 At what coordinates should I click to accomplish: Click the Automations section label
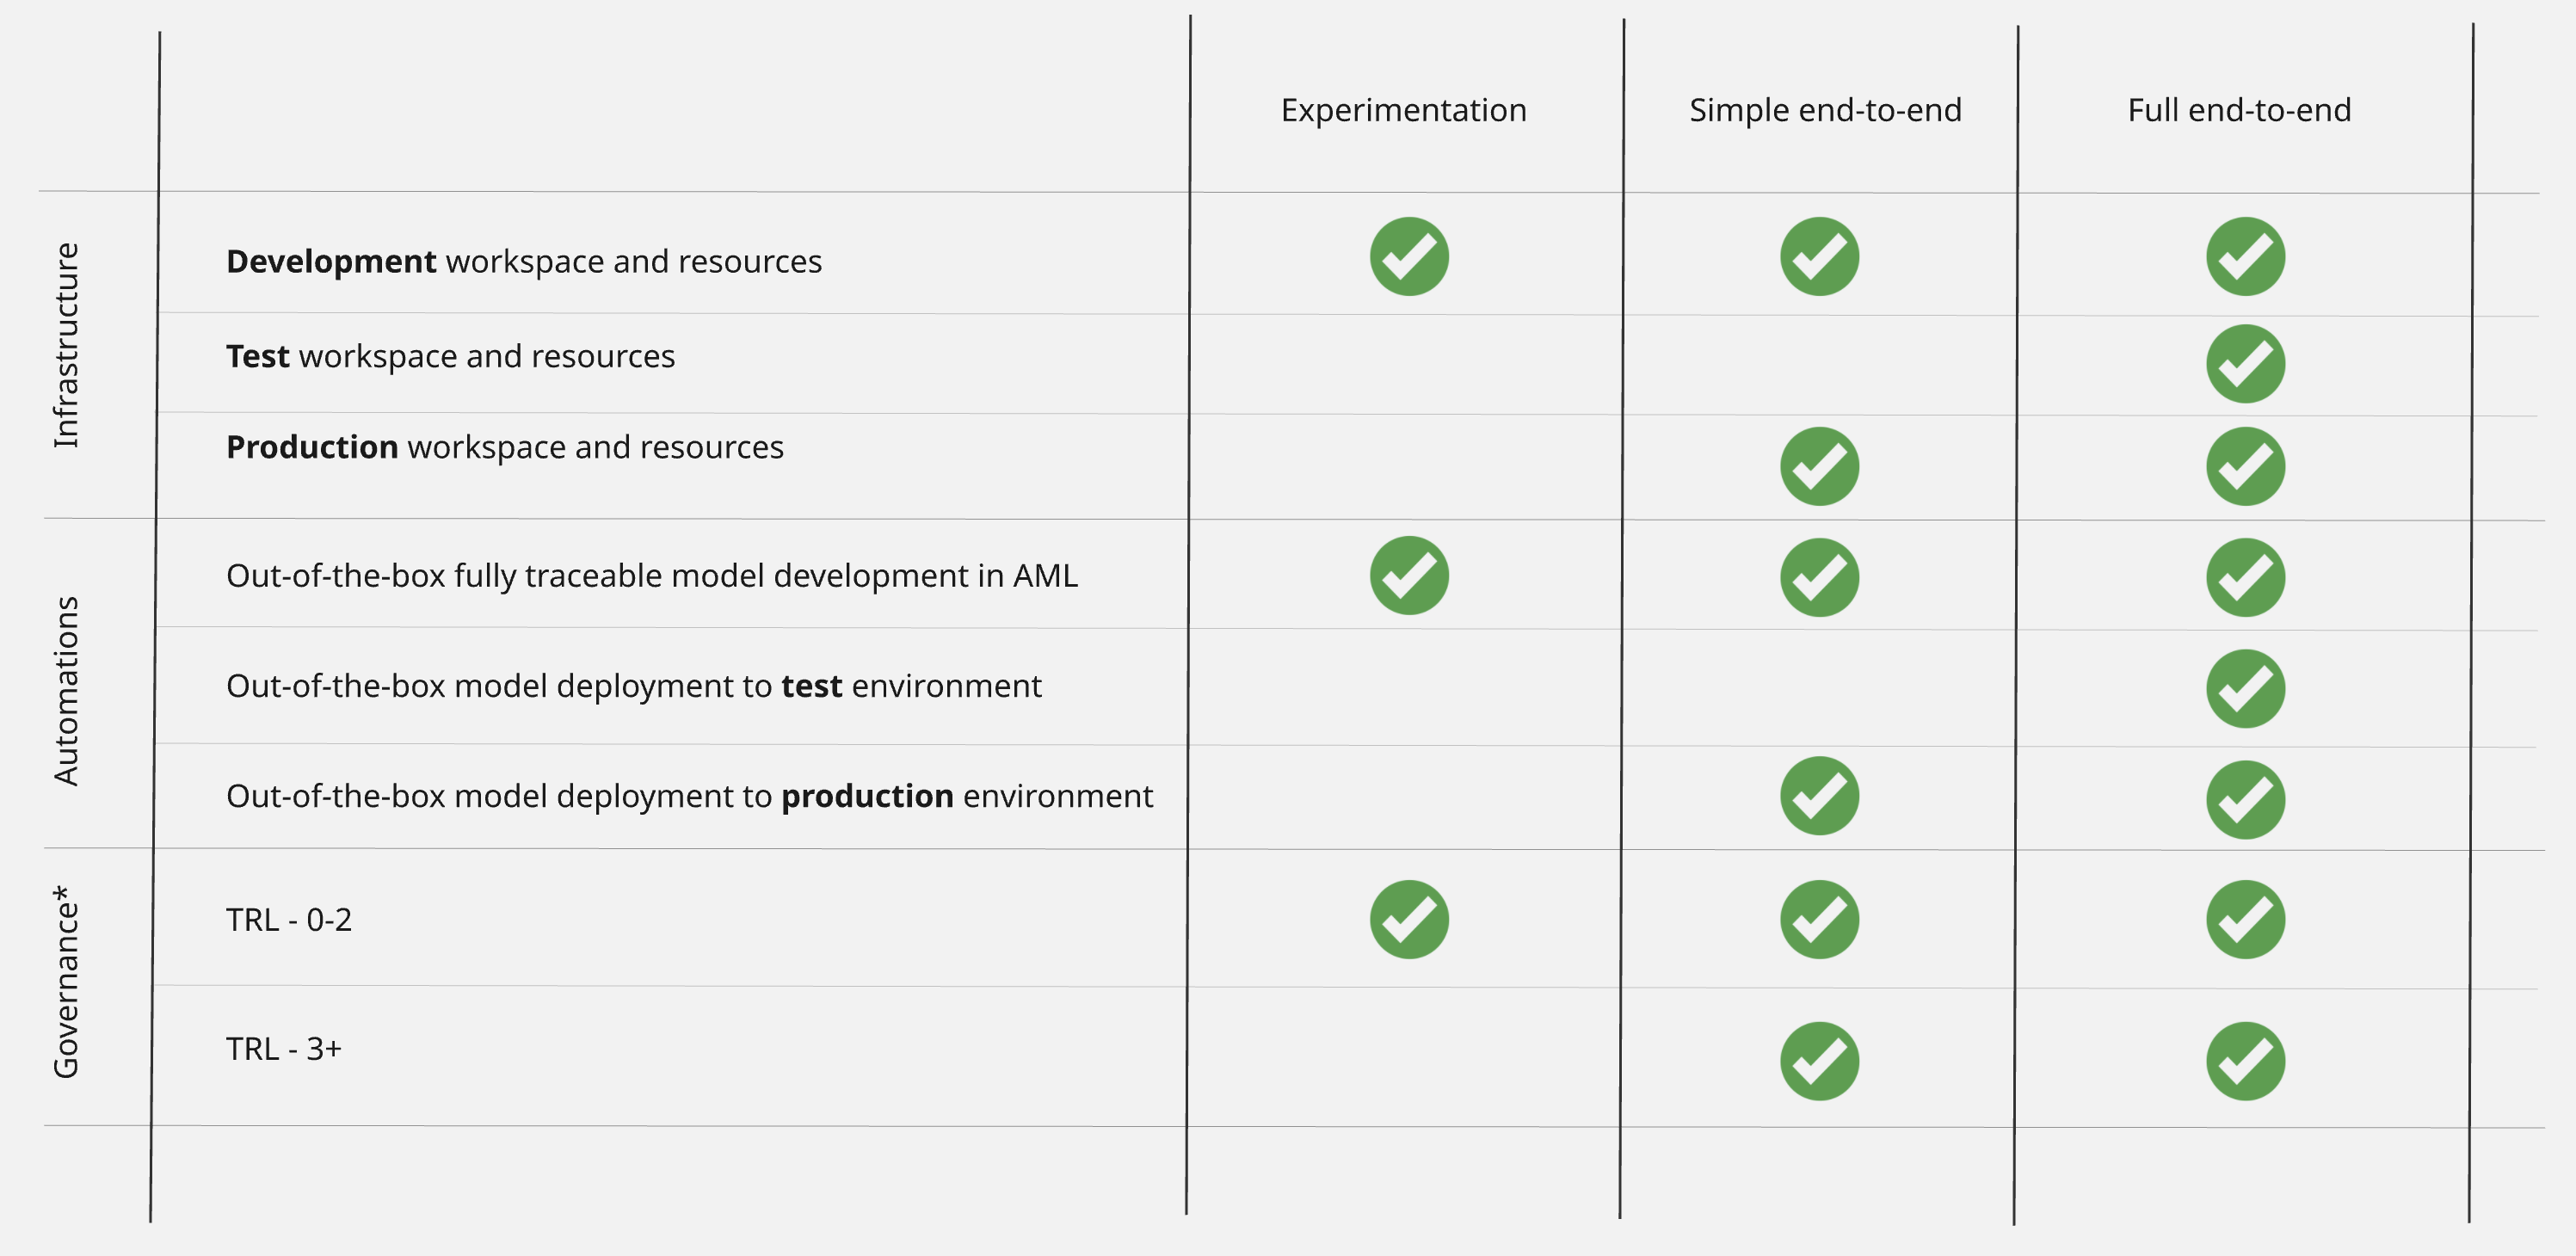tap(66, 690)
